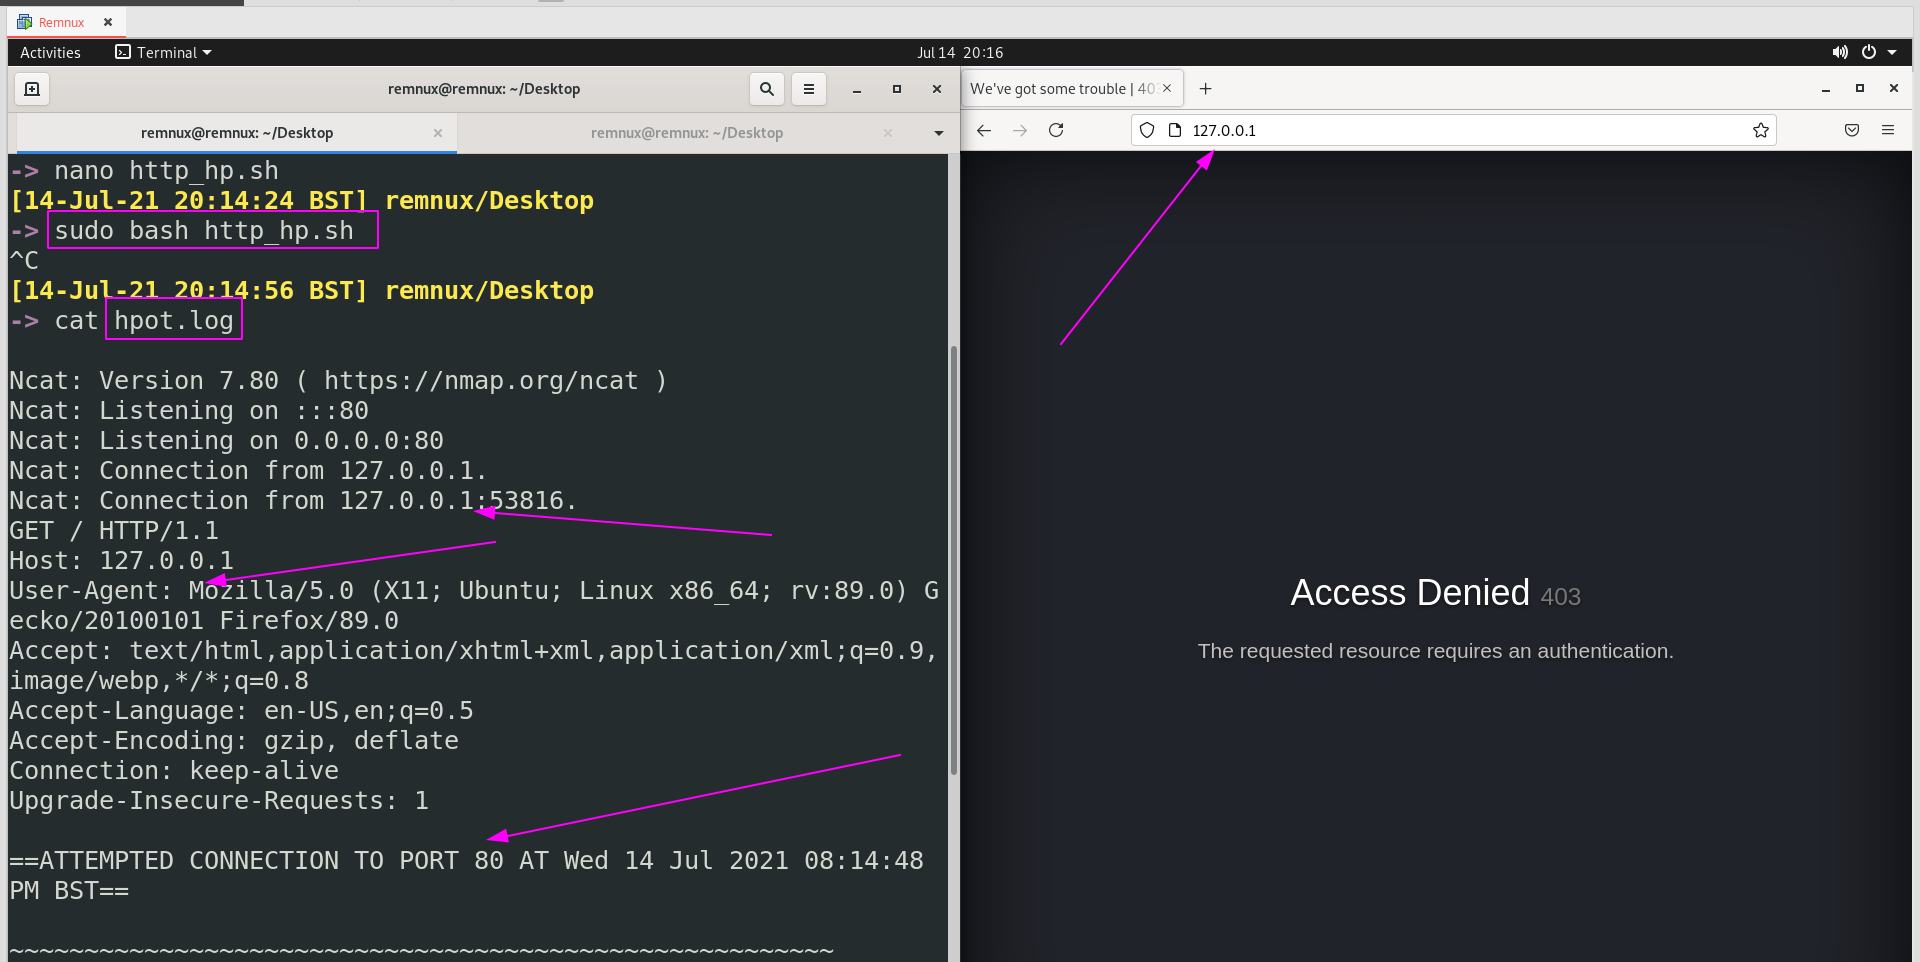This screenshot has height=962, width=1920.
Task: Click the "nano http_hp.sh" command line
Action: point(166,171)
